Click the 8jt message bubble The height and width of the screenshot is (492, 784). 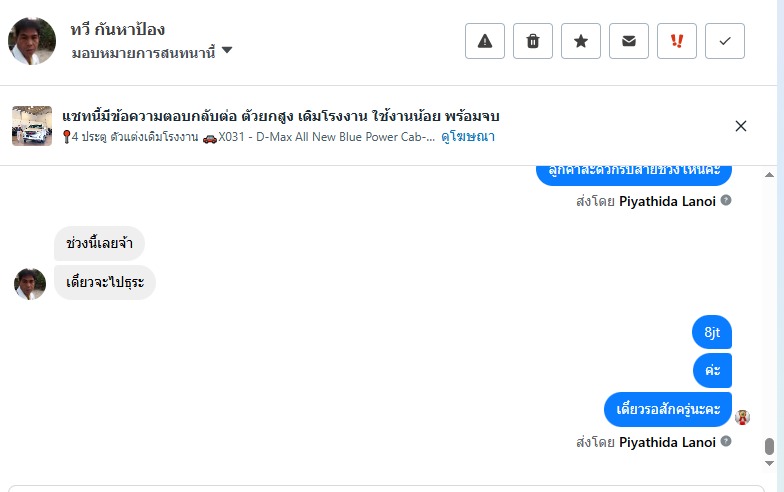(712, 333)
